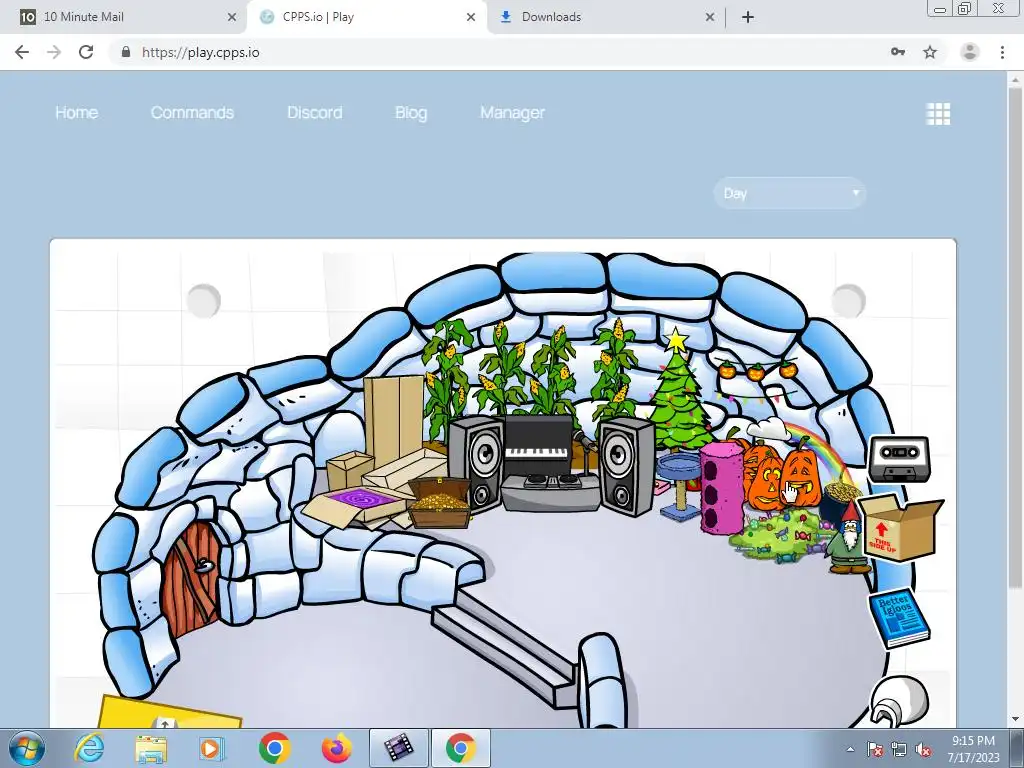Open the cassette tape music icon

tap(899, 459)
